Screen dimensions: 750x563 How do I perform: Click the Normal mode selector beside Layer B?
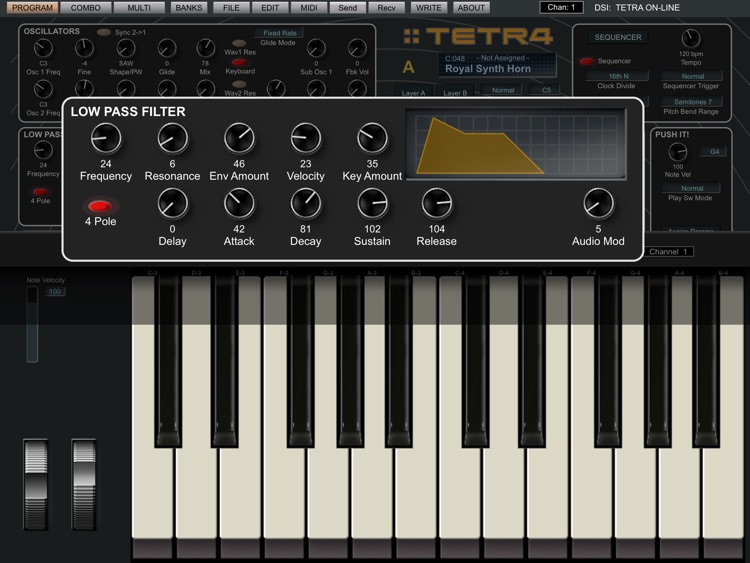(x=503, y=90)
